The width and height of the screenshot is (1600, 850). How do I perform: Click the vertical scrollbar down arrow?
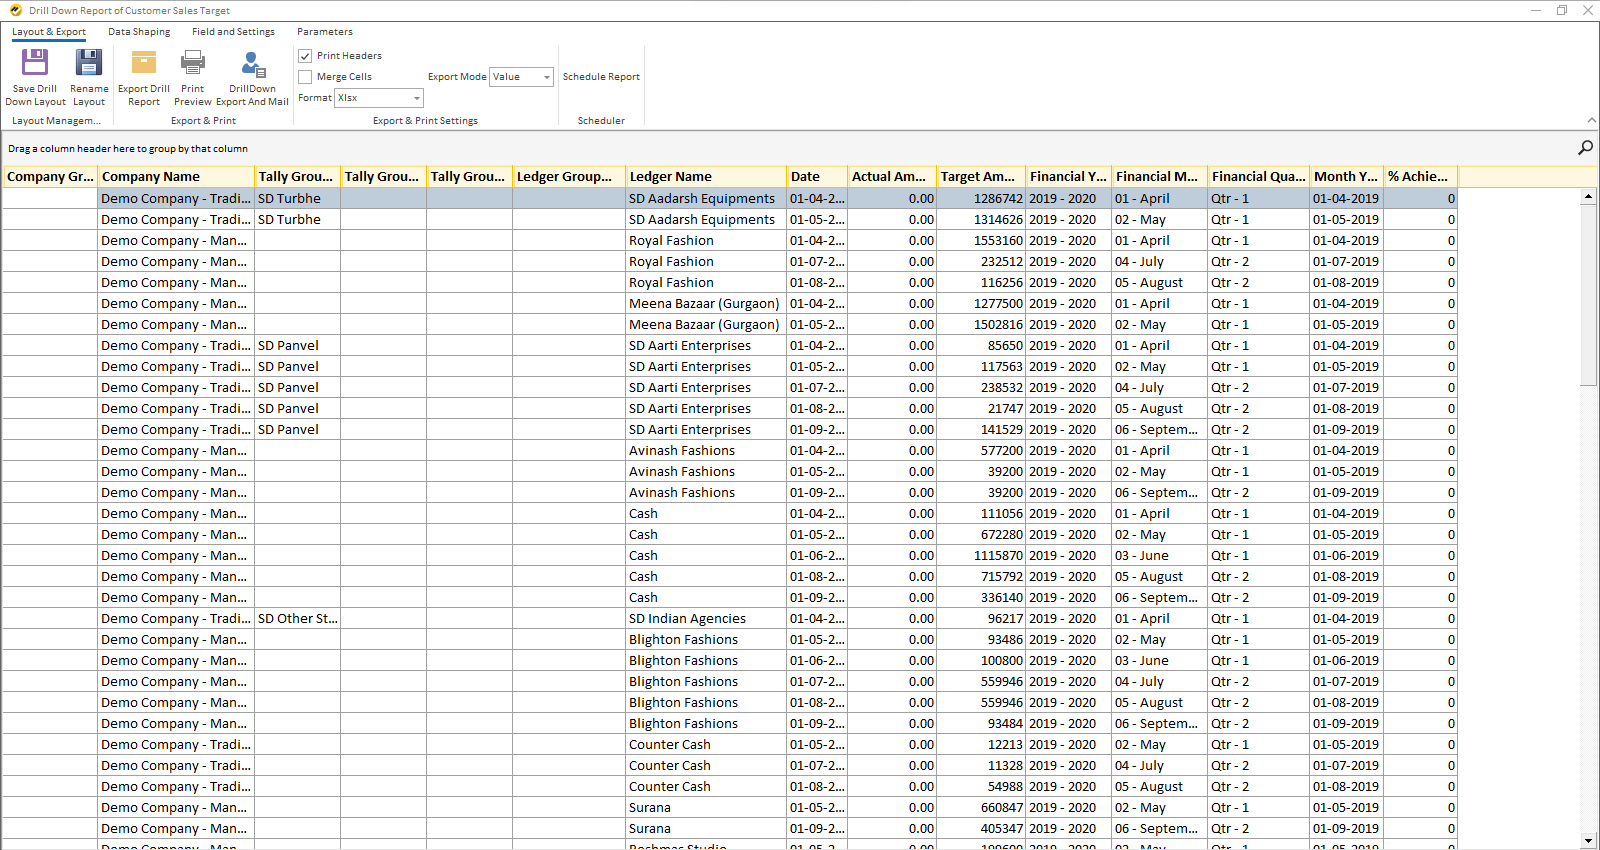click(1588, 841)
